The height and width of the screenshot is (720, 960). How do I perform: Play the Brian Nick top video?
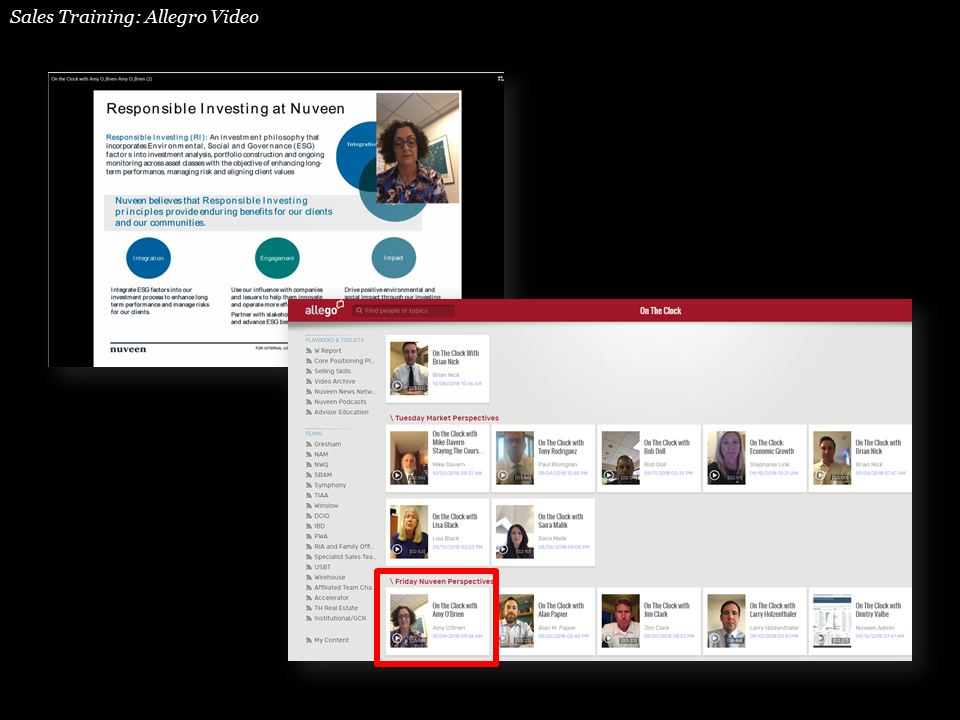pyautogui.click(x=397, y=386)
